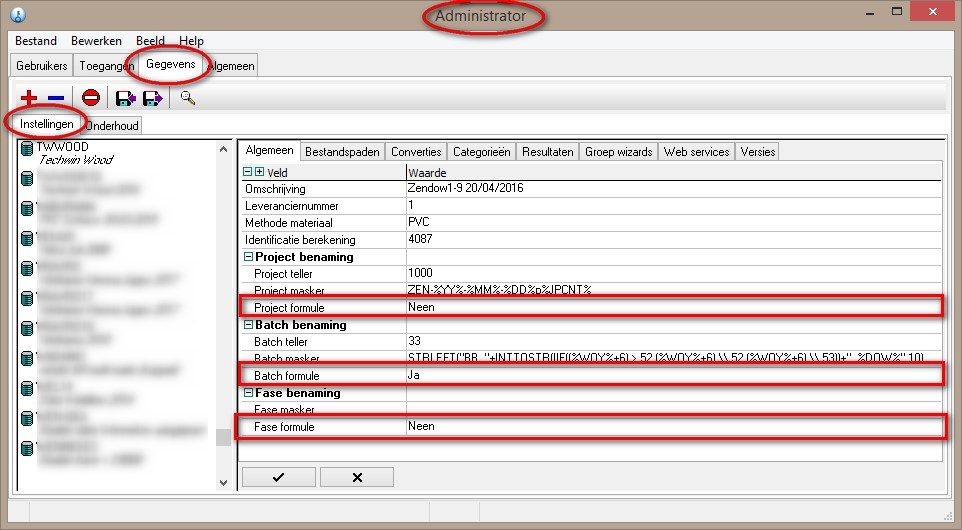The image size is (962, 530).
Task: Switch to the Gebruikers tab
Action: [x=42, y=66]
